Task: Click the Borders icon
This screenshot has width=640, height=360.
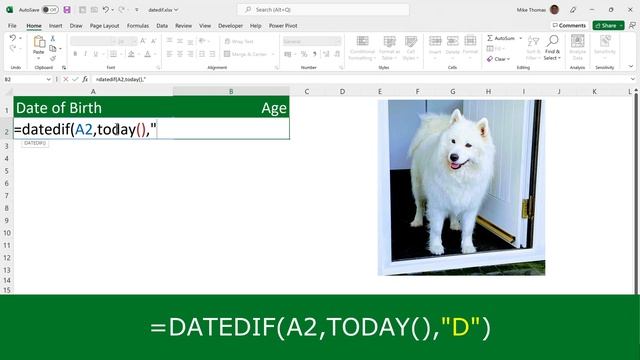Action: click(113, 54)
